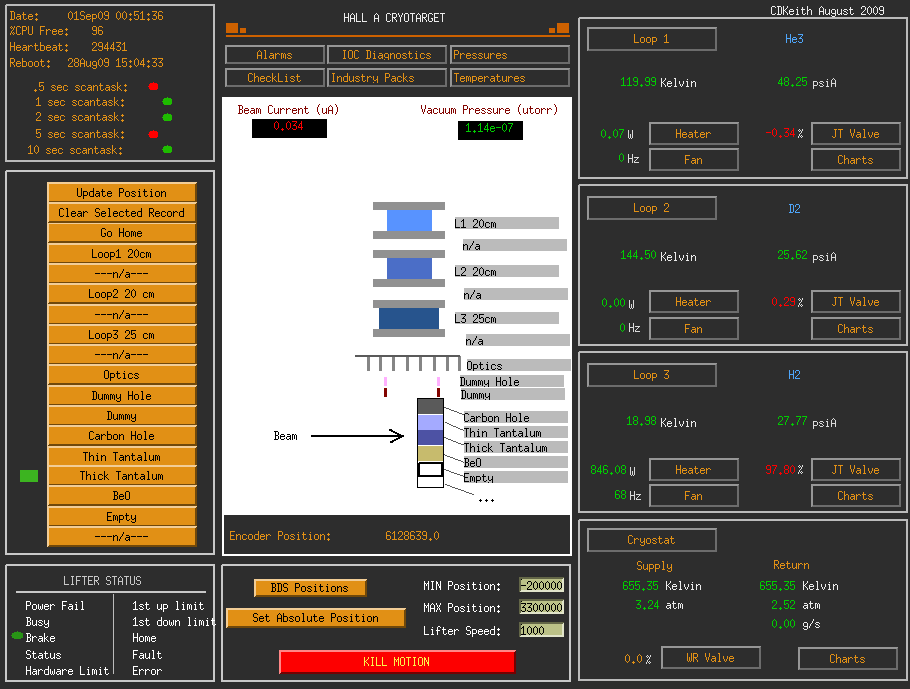Open the Loop 1 details

click(x=652, y=39)
